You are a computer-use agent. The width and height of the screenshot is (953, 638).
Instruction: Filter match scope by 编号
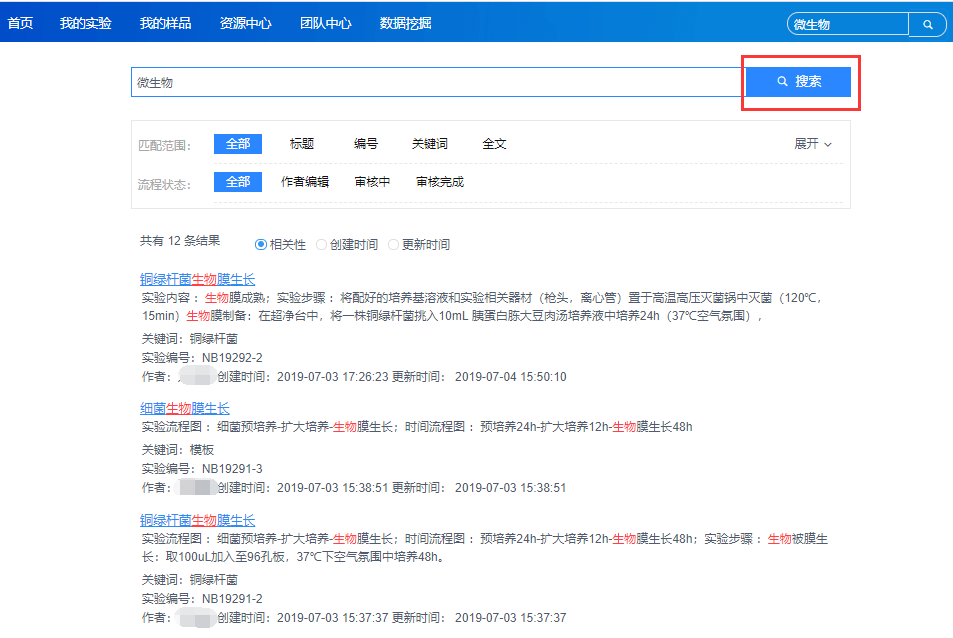coord(366,144)
